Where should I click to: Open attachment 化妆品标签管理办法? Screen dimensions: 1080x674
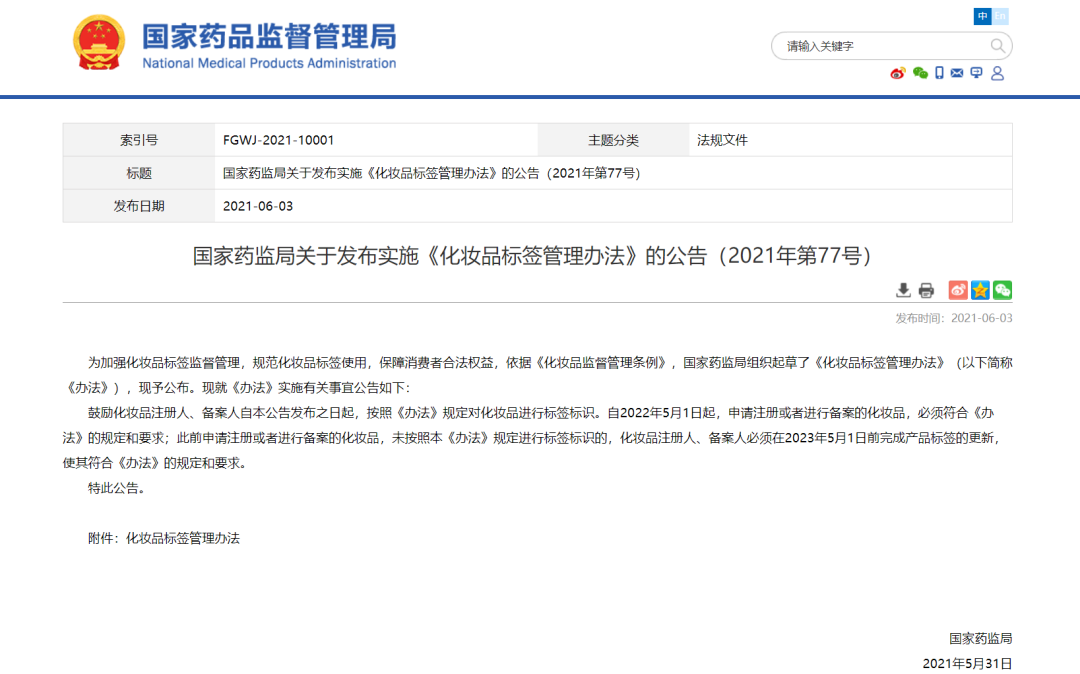[x=183, y=538]
